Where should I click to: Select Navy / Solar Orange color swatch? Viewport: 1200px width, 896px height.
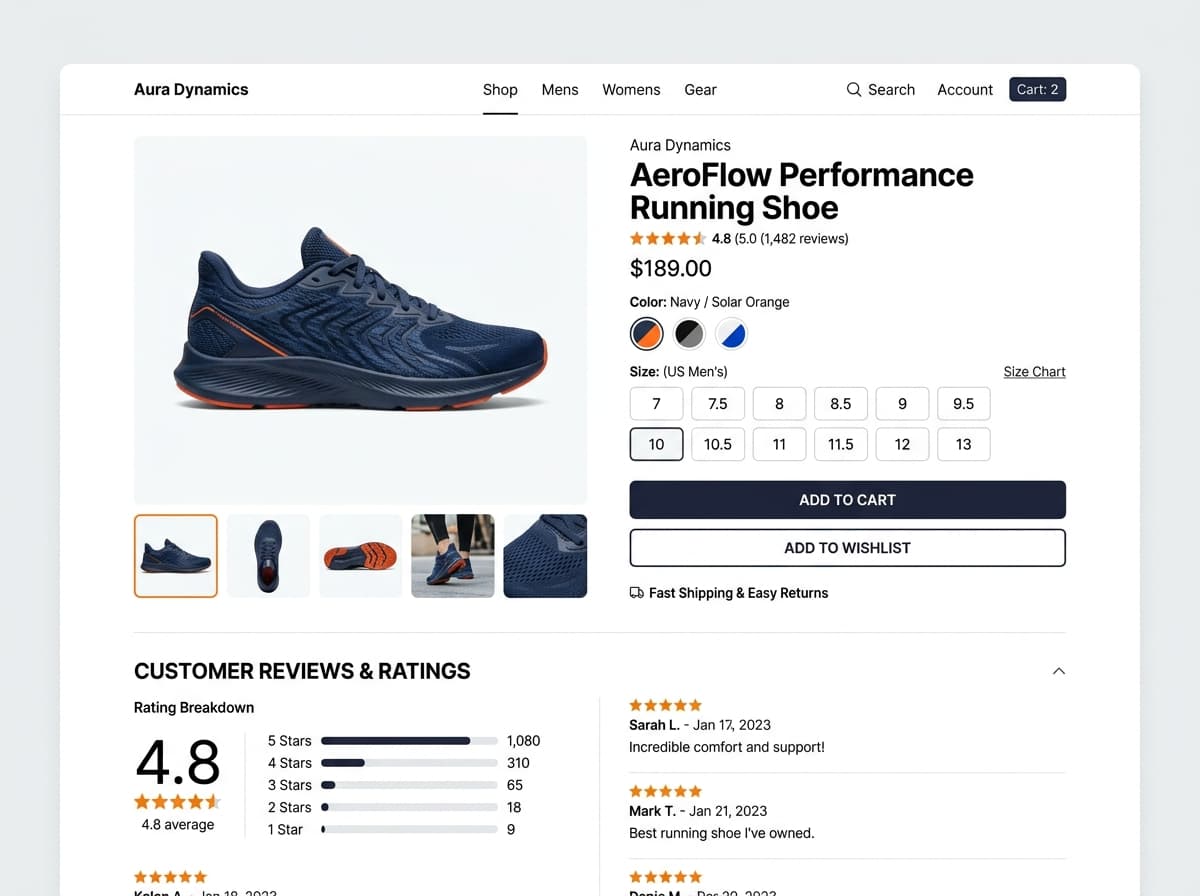click(646, 334)
